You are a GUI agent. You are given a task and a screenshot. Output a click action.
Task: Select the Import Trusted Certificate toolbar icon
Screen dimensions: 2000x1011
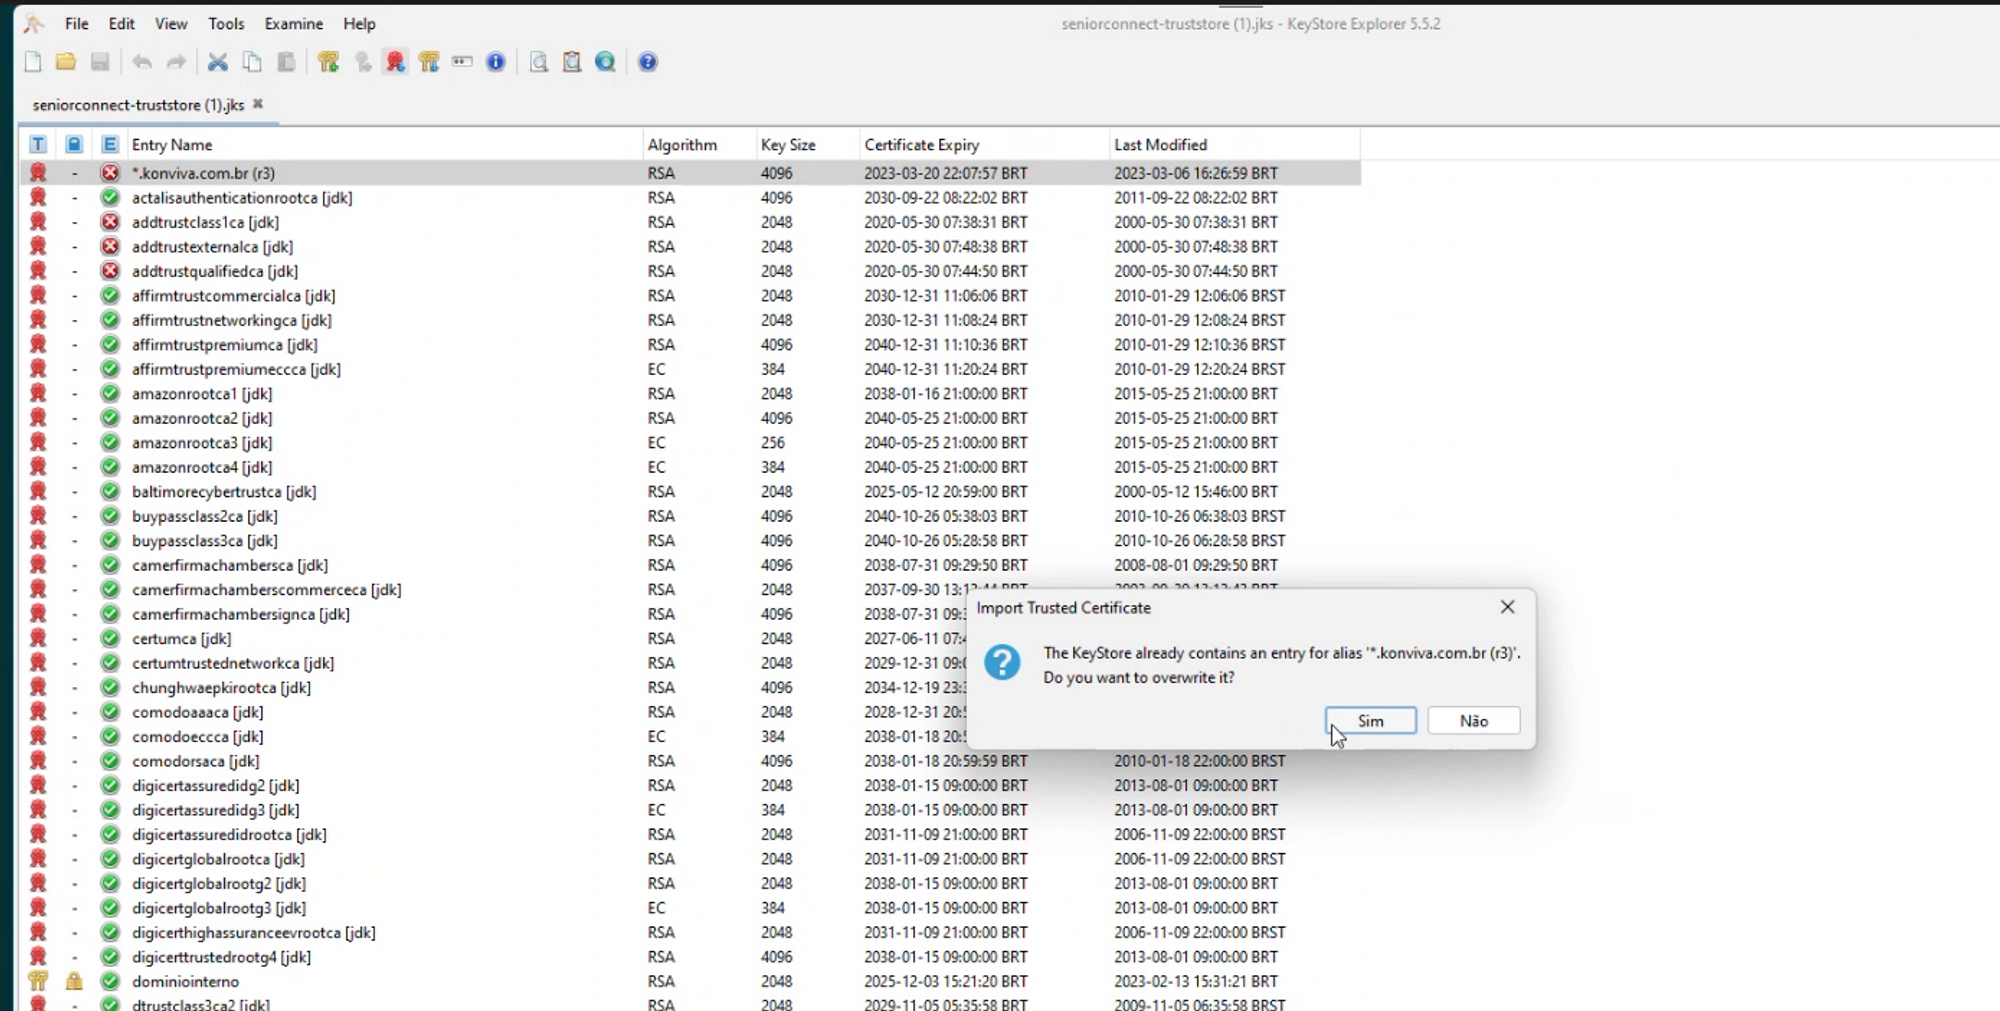[x=396, y=62]
